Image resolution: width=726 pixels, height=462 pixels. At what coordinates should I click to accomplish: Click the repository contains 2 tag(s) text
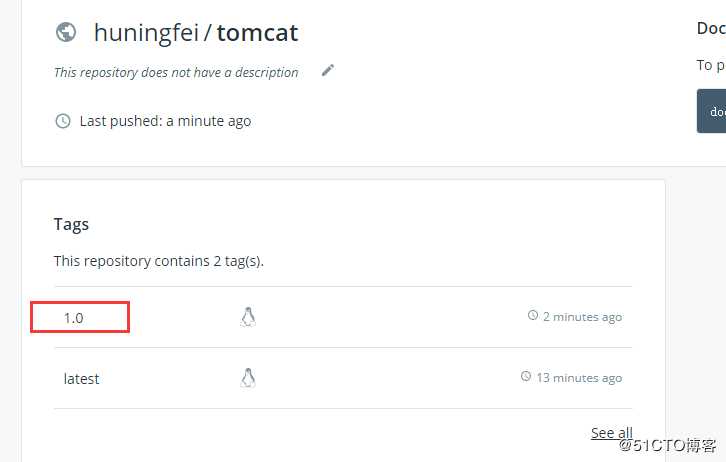[x=158, y=261]
